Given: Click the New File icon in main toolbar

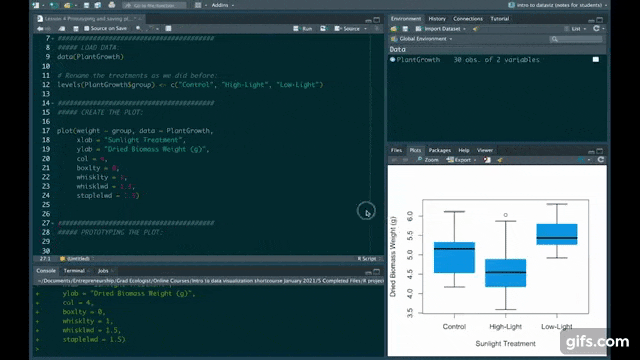Looking at the screenshot, I should [x=36, y=5].
